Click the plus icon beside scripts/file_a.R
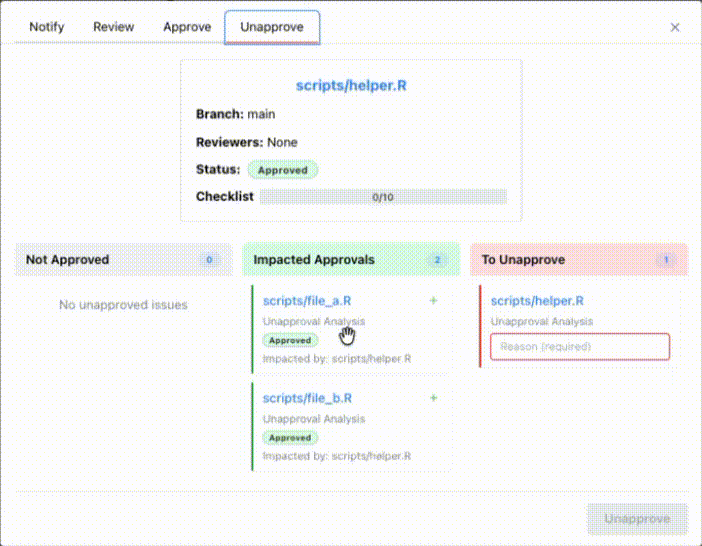The image size is (702, 546). click(433, 300)
